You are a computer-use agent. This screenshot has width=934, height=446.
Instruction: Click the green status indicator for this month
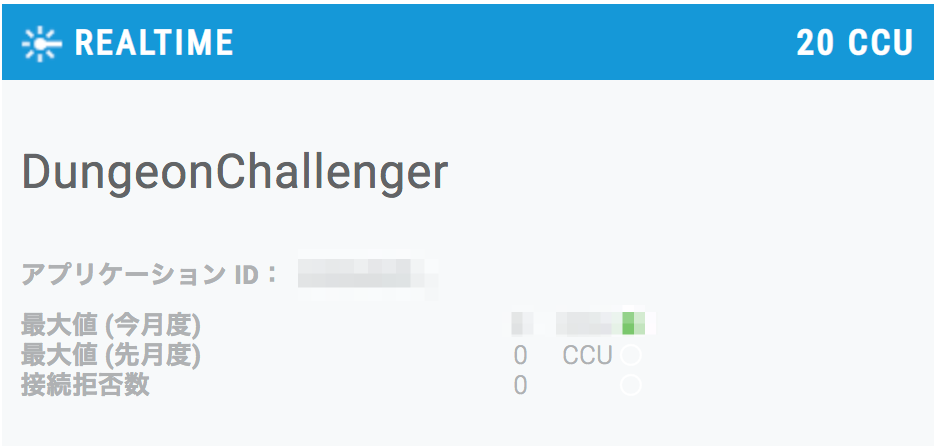[x=633, y=323]
